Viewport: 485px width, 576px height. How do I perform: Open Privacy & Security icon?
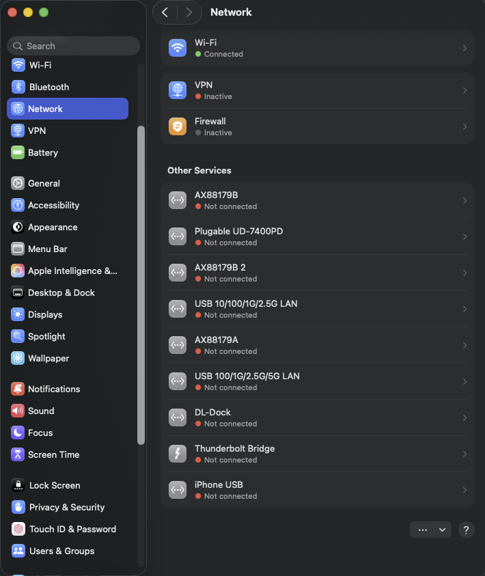pyautogui.click(x=18, y=507)
